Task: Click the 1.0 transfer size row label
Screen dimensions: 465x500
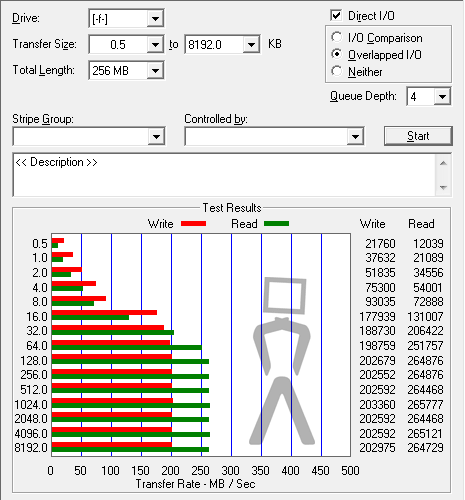Action: point(40,258)
